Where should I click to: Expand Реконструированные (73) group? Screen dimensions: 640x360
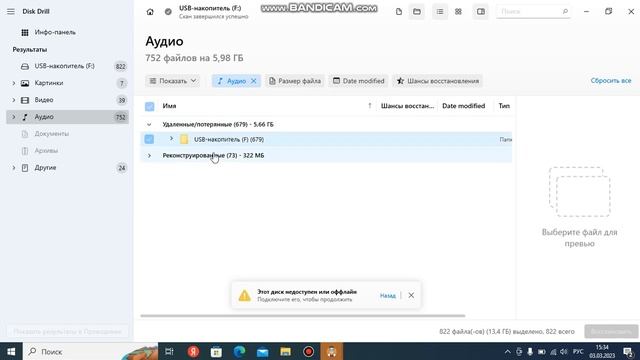point(149,156)
